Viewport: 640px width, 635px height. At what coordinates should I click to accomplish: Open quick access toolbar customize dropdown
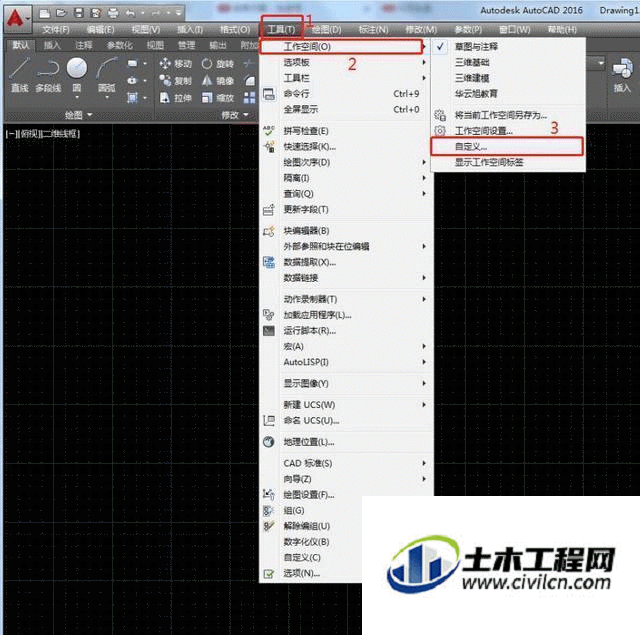tap(178, 13)
